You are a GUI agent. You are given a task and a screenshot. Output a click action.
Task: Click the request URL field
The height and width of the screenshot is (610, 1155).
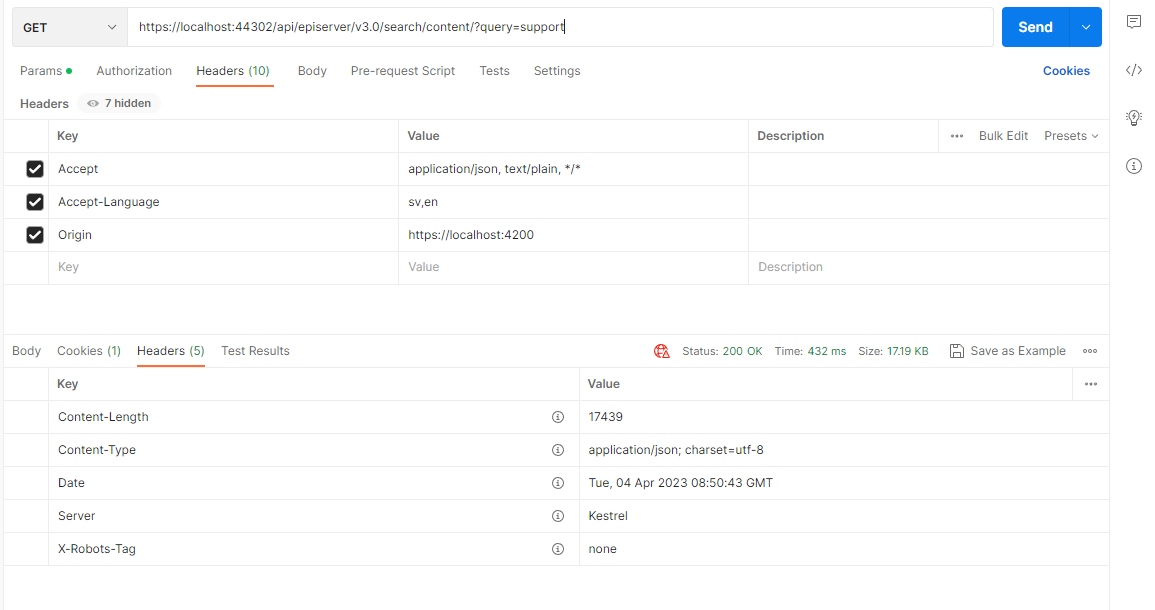[x=560, y=28]
